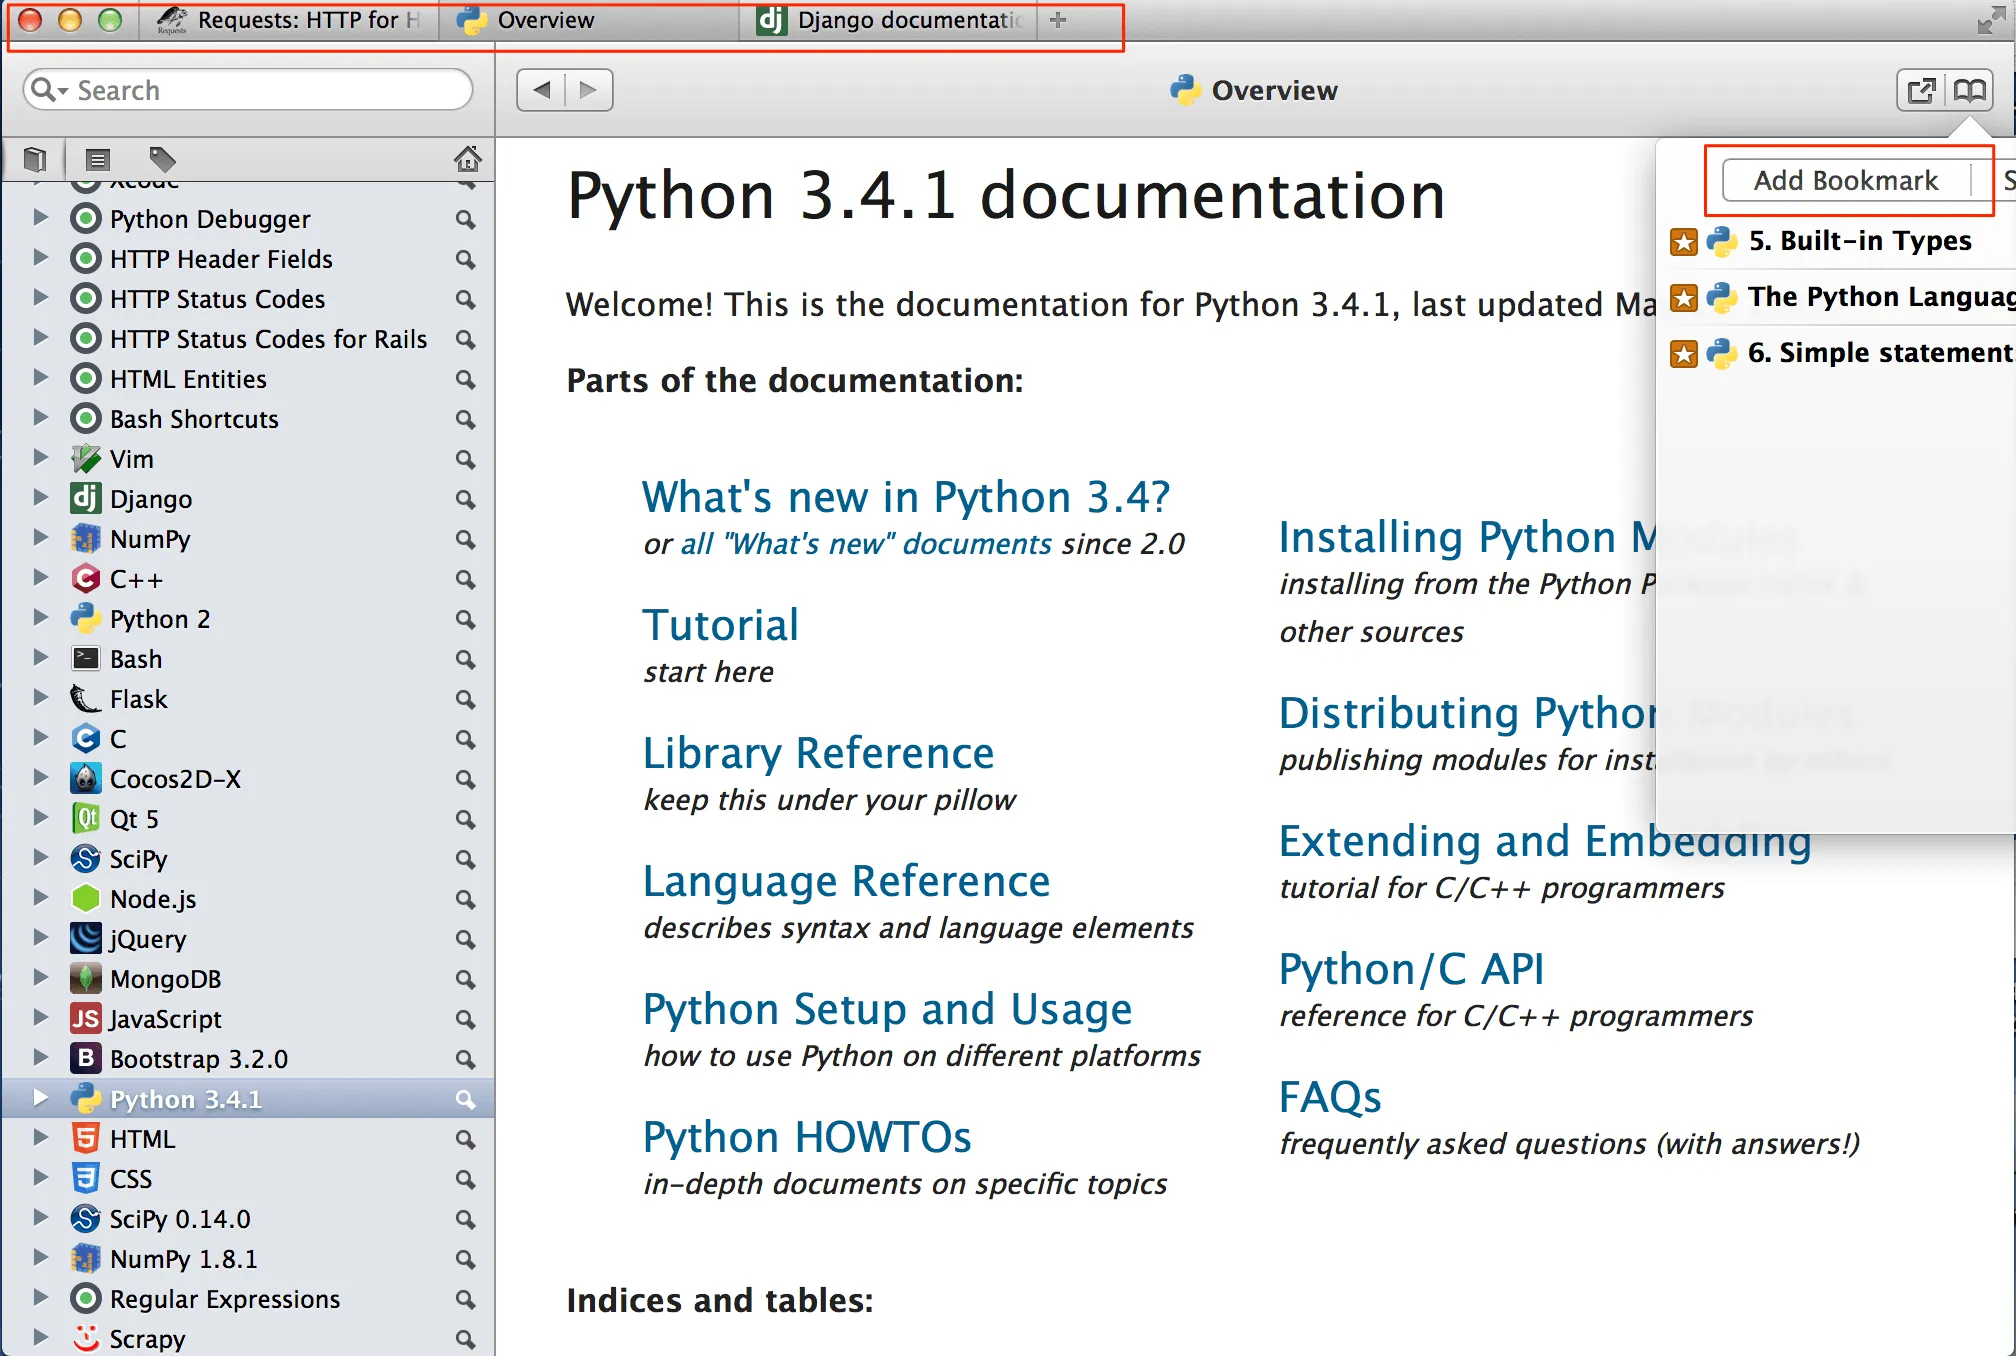2016x1356 pixels.
Task: Click the open-in-browser share icon
Action: pos(1921,91)
